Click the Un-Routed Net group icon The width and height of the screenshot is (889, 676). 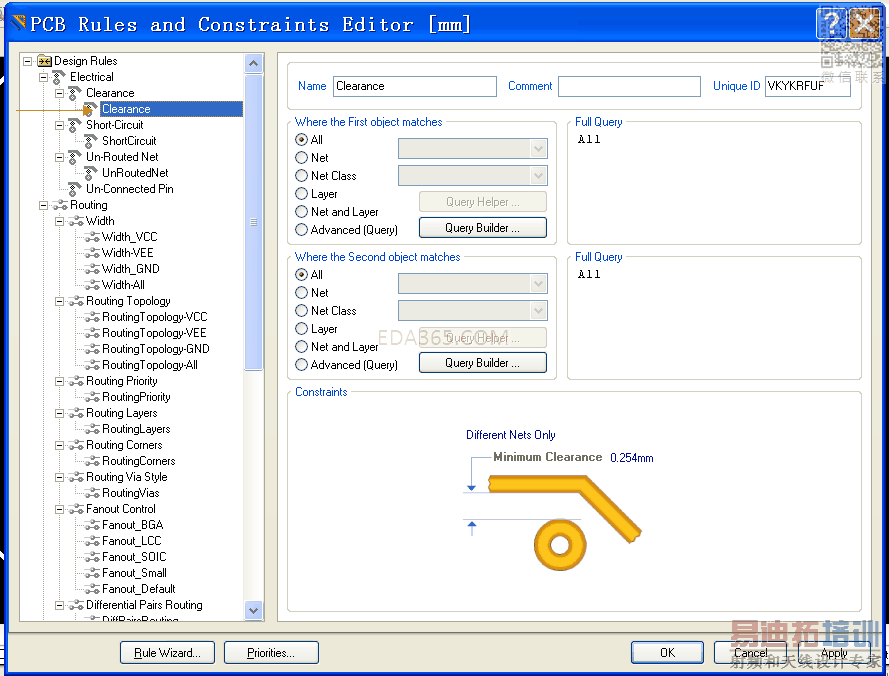(x=75, y=157)
